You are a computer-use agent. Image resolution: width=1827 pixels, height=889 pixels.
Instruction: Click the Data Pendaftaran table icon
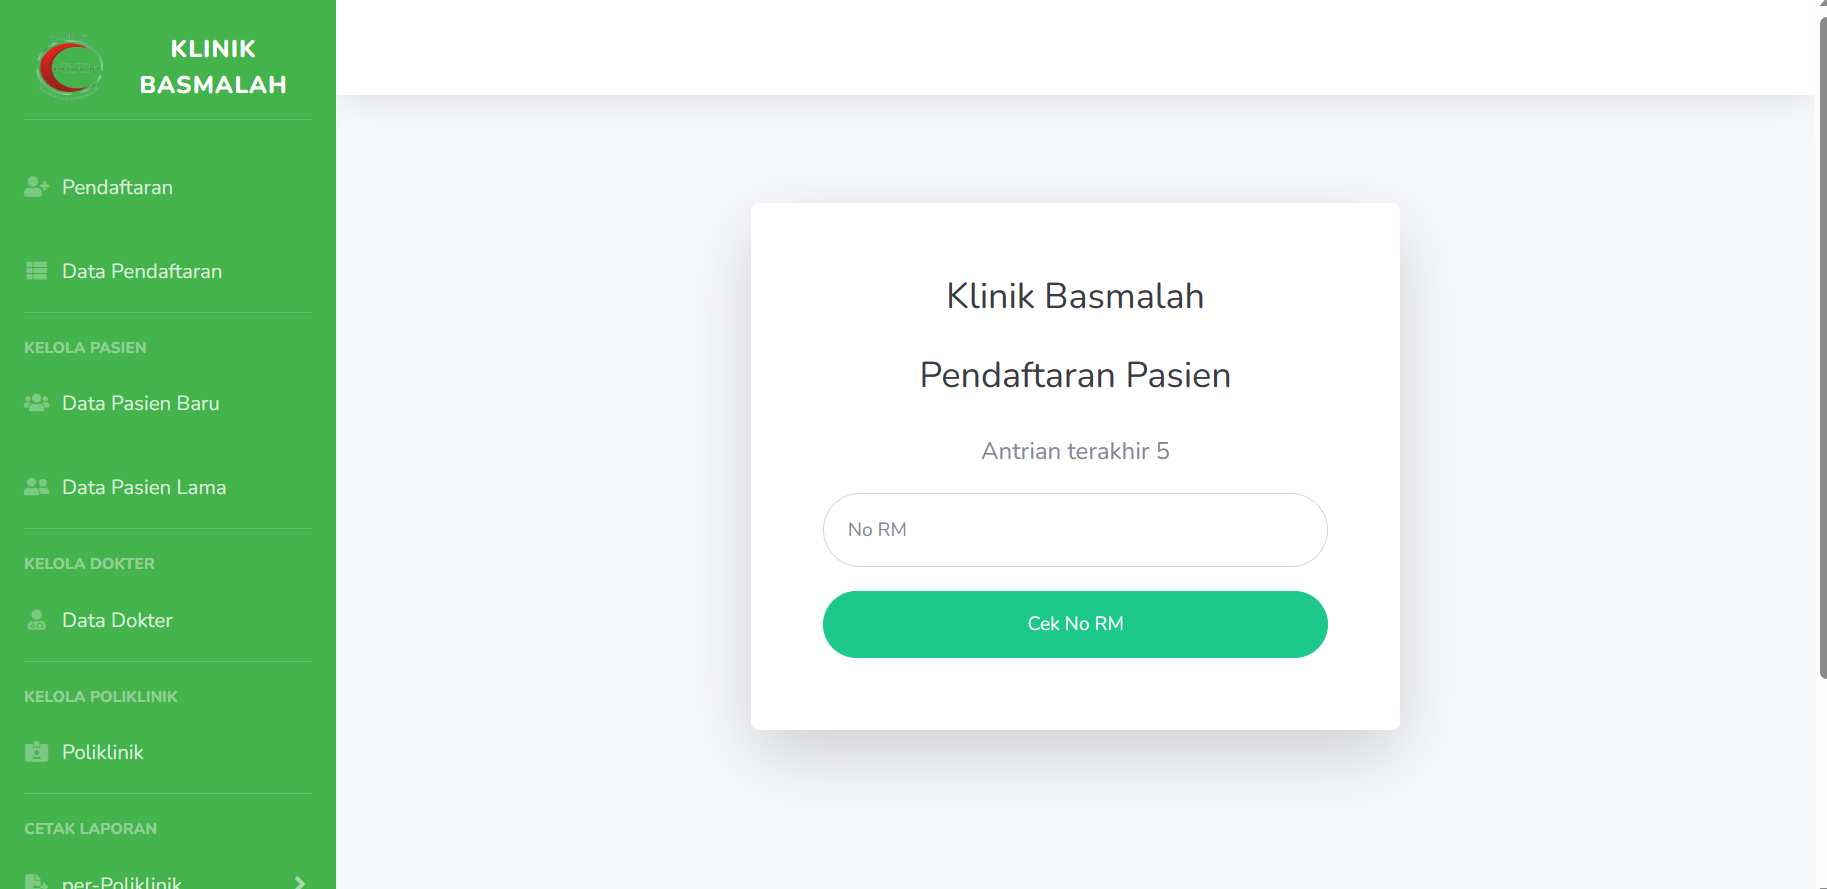[37, 271]
